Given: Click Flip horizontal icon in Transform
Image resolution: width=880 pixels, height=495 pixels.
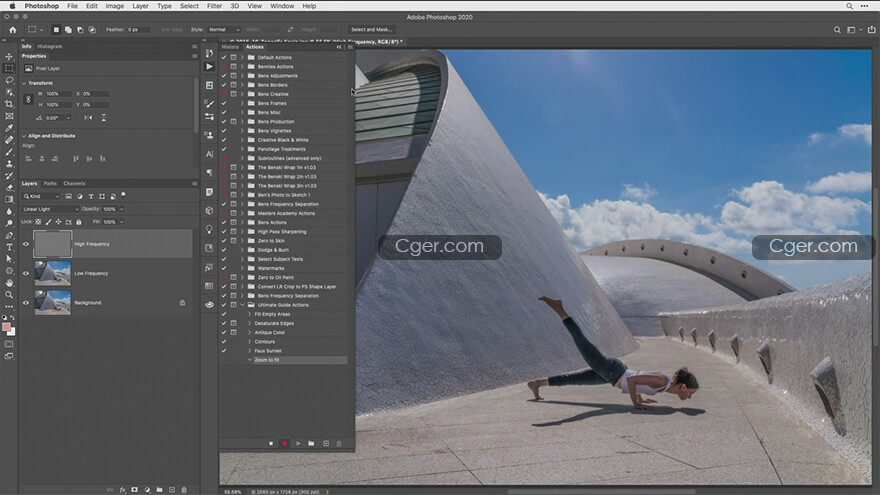Looking at the screenshot, I should (88, 118).
